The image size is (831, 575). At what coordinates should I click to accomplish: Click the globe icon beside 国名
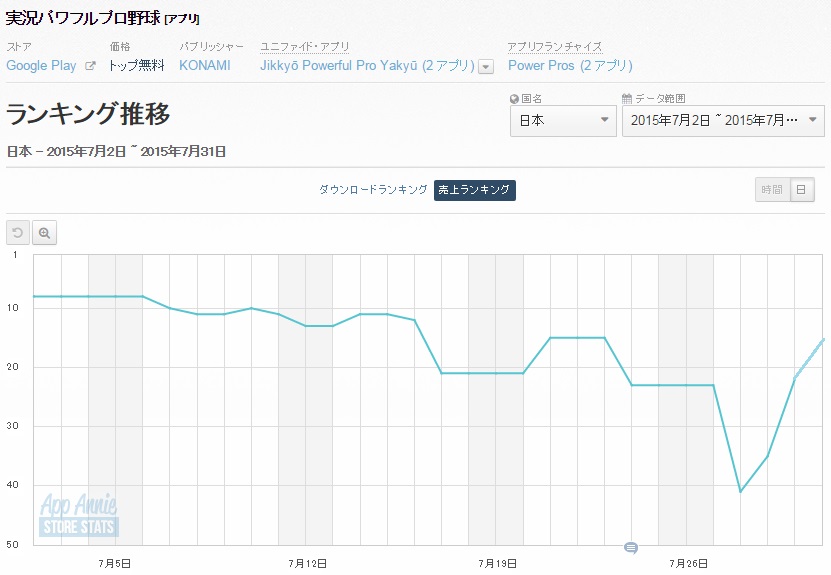pyautogui.click(x=514, y=99)
